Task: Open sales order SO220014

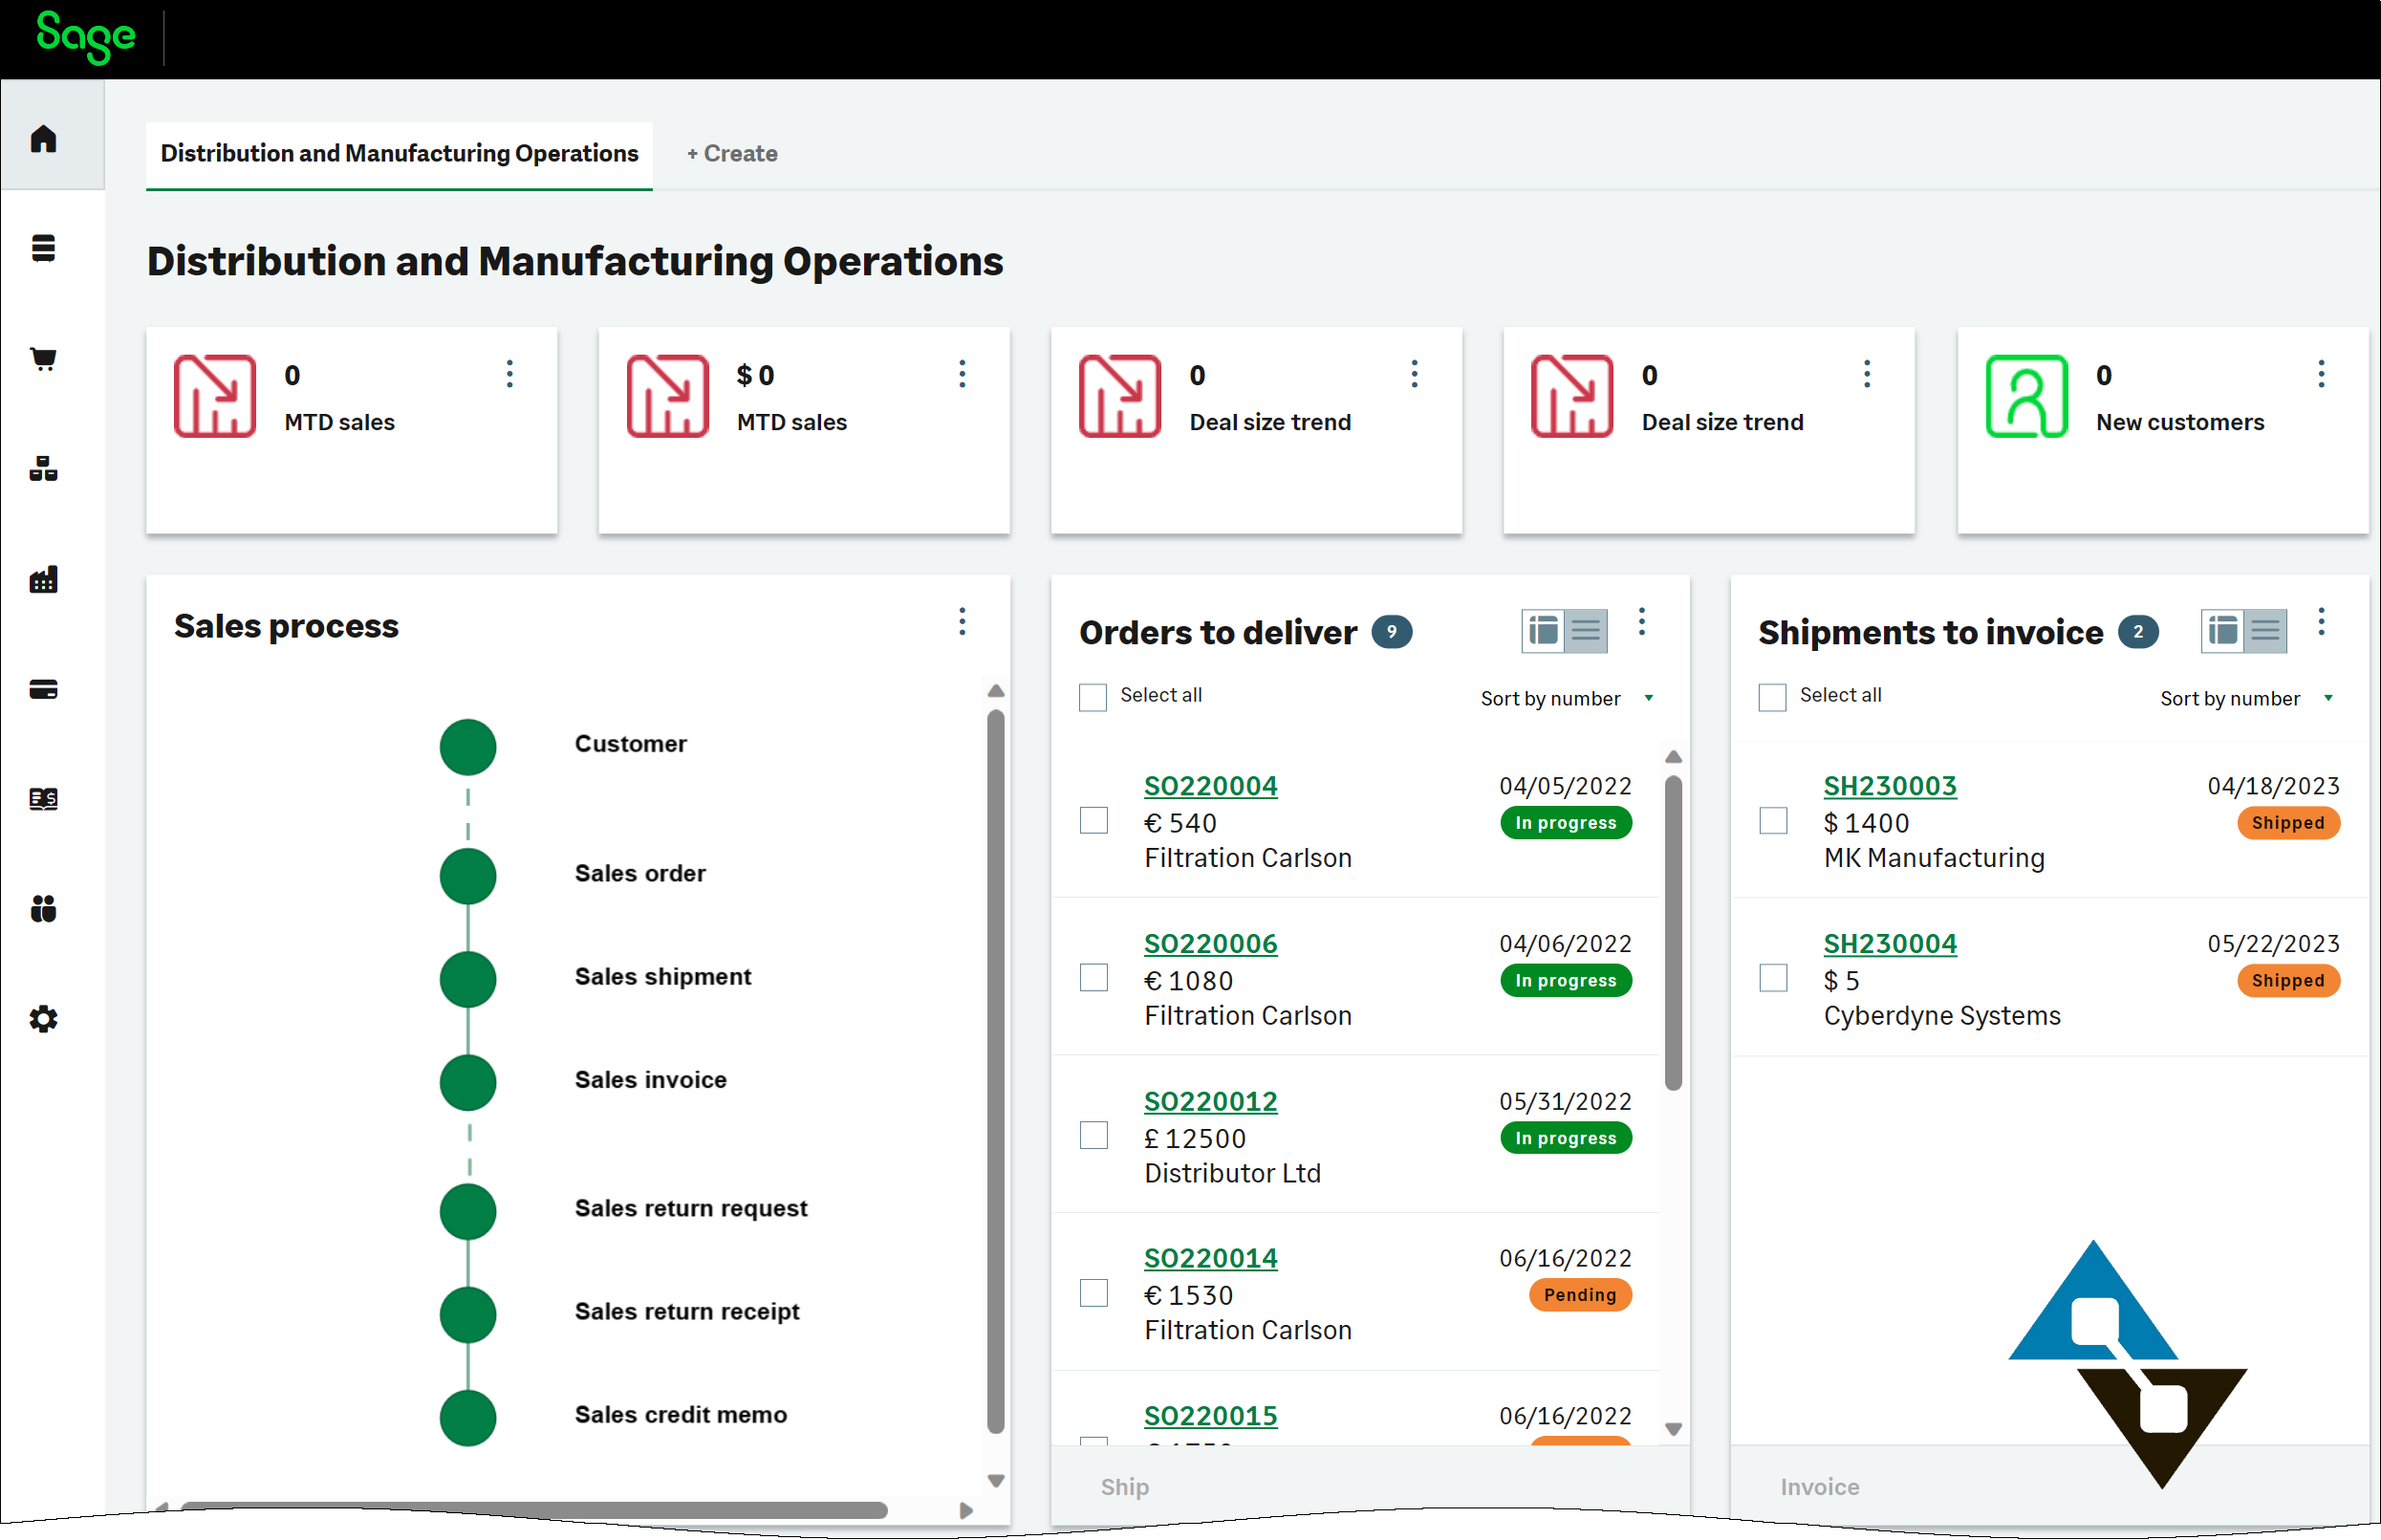Action: 1210,1258
